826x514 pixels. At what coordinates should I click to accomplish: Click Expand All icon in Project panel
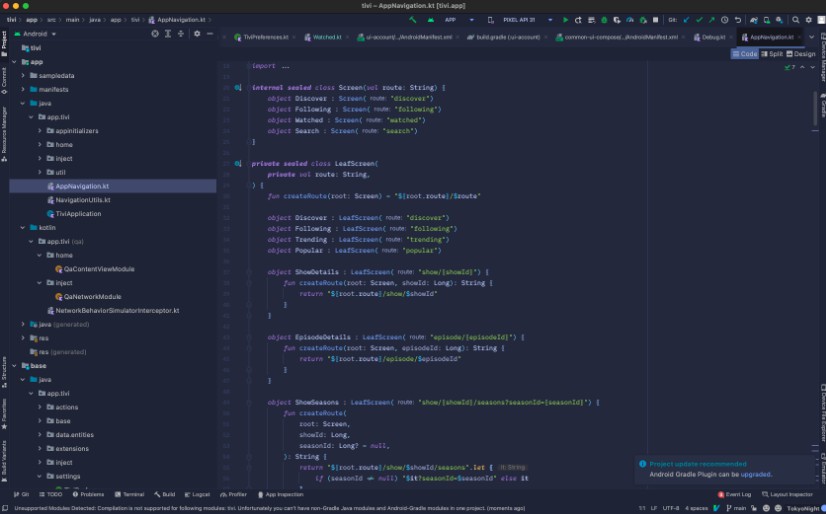tap(168, 34)
